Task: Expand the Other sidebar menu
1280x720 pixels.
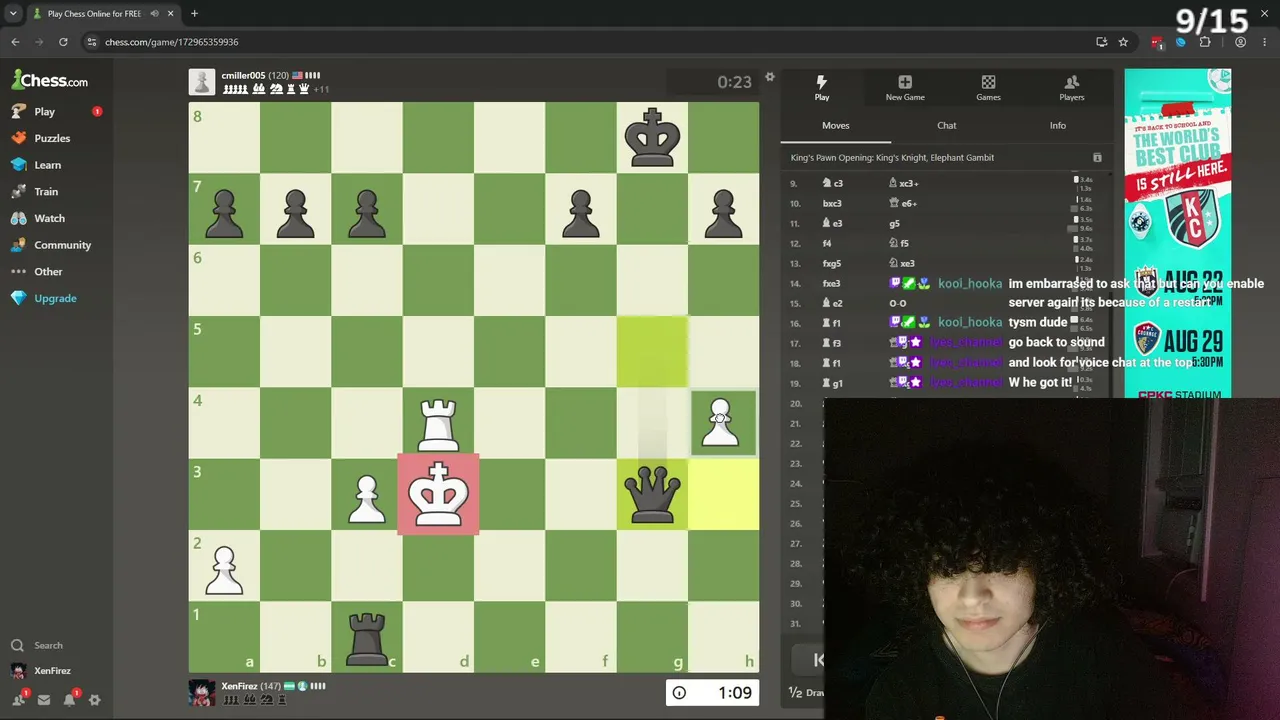Action: [48, 272]
